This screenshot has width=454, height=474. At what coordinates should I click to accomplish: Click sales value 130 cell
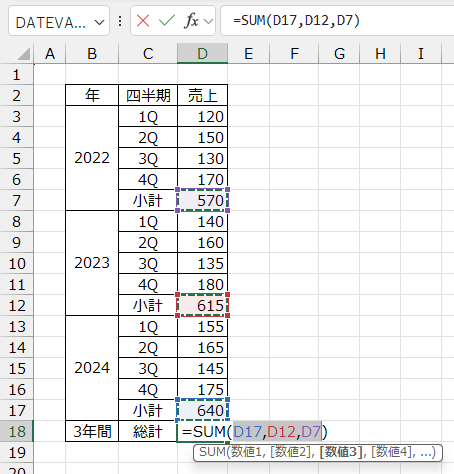(203, 158)
